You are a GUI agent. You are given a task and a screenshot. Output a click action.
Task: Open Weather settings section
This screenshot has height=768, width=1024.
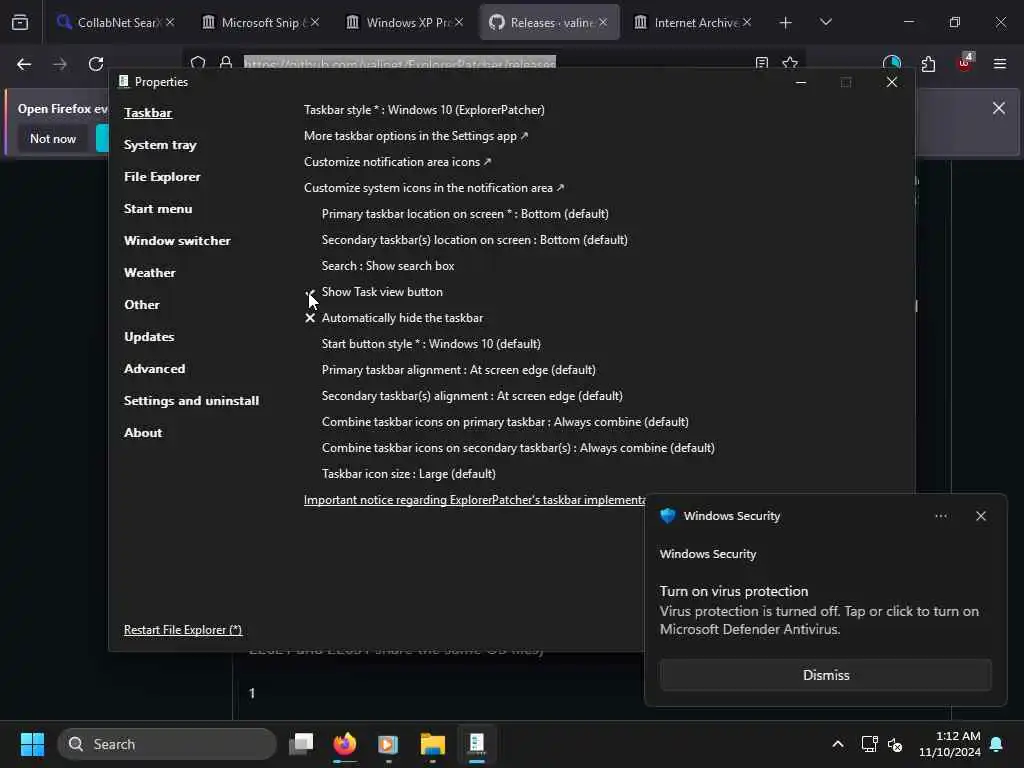(150, 273)
